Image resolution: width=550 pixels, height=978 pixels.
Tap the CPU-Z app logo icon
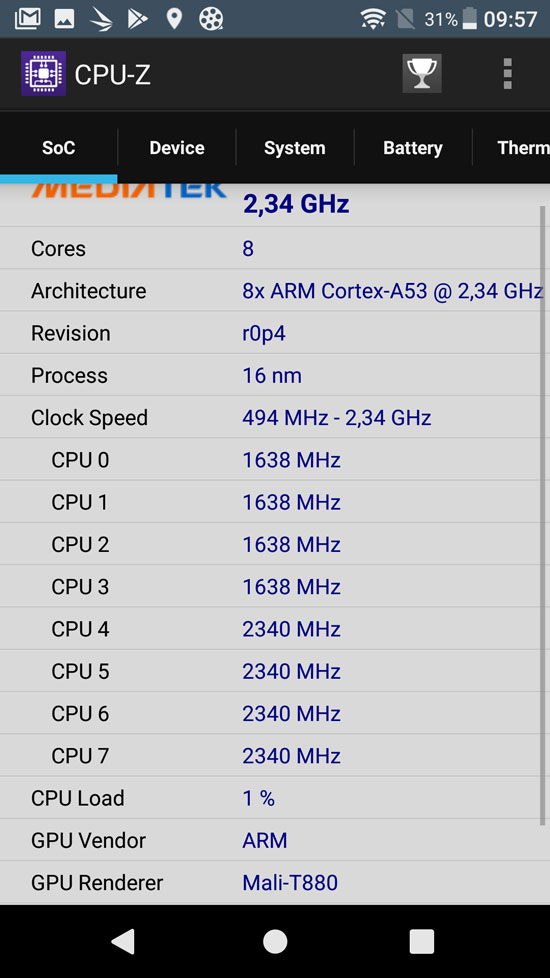[44, 74]
